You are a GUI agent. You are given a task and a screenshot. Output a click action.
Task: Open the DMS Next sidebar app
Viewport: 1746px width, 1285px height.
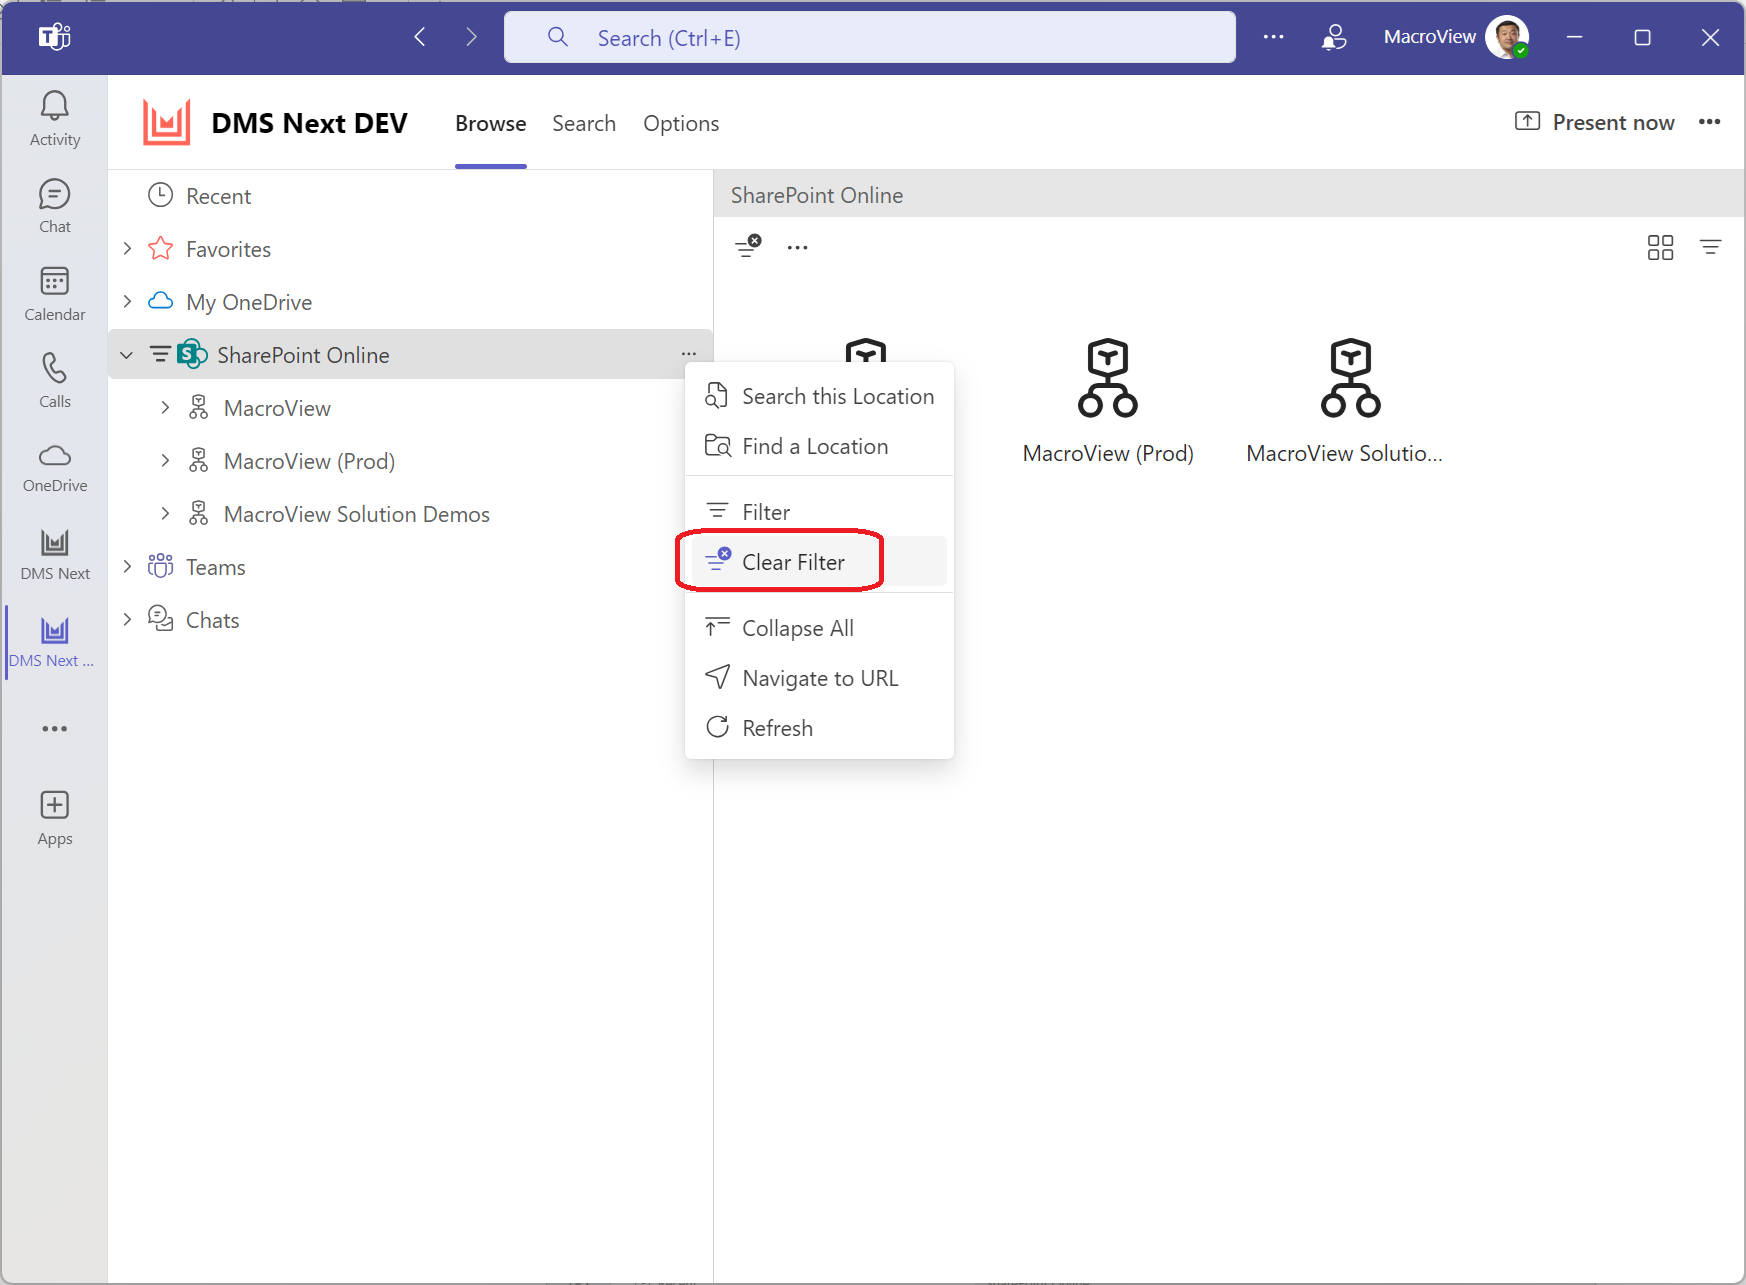click(x=55, y=555)
